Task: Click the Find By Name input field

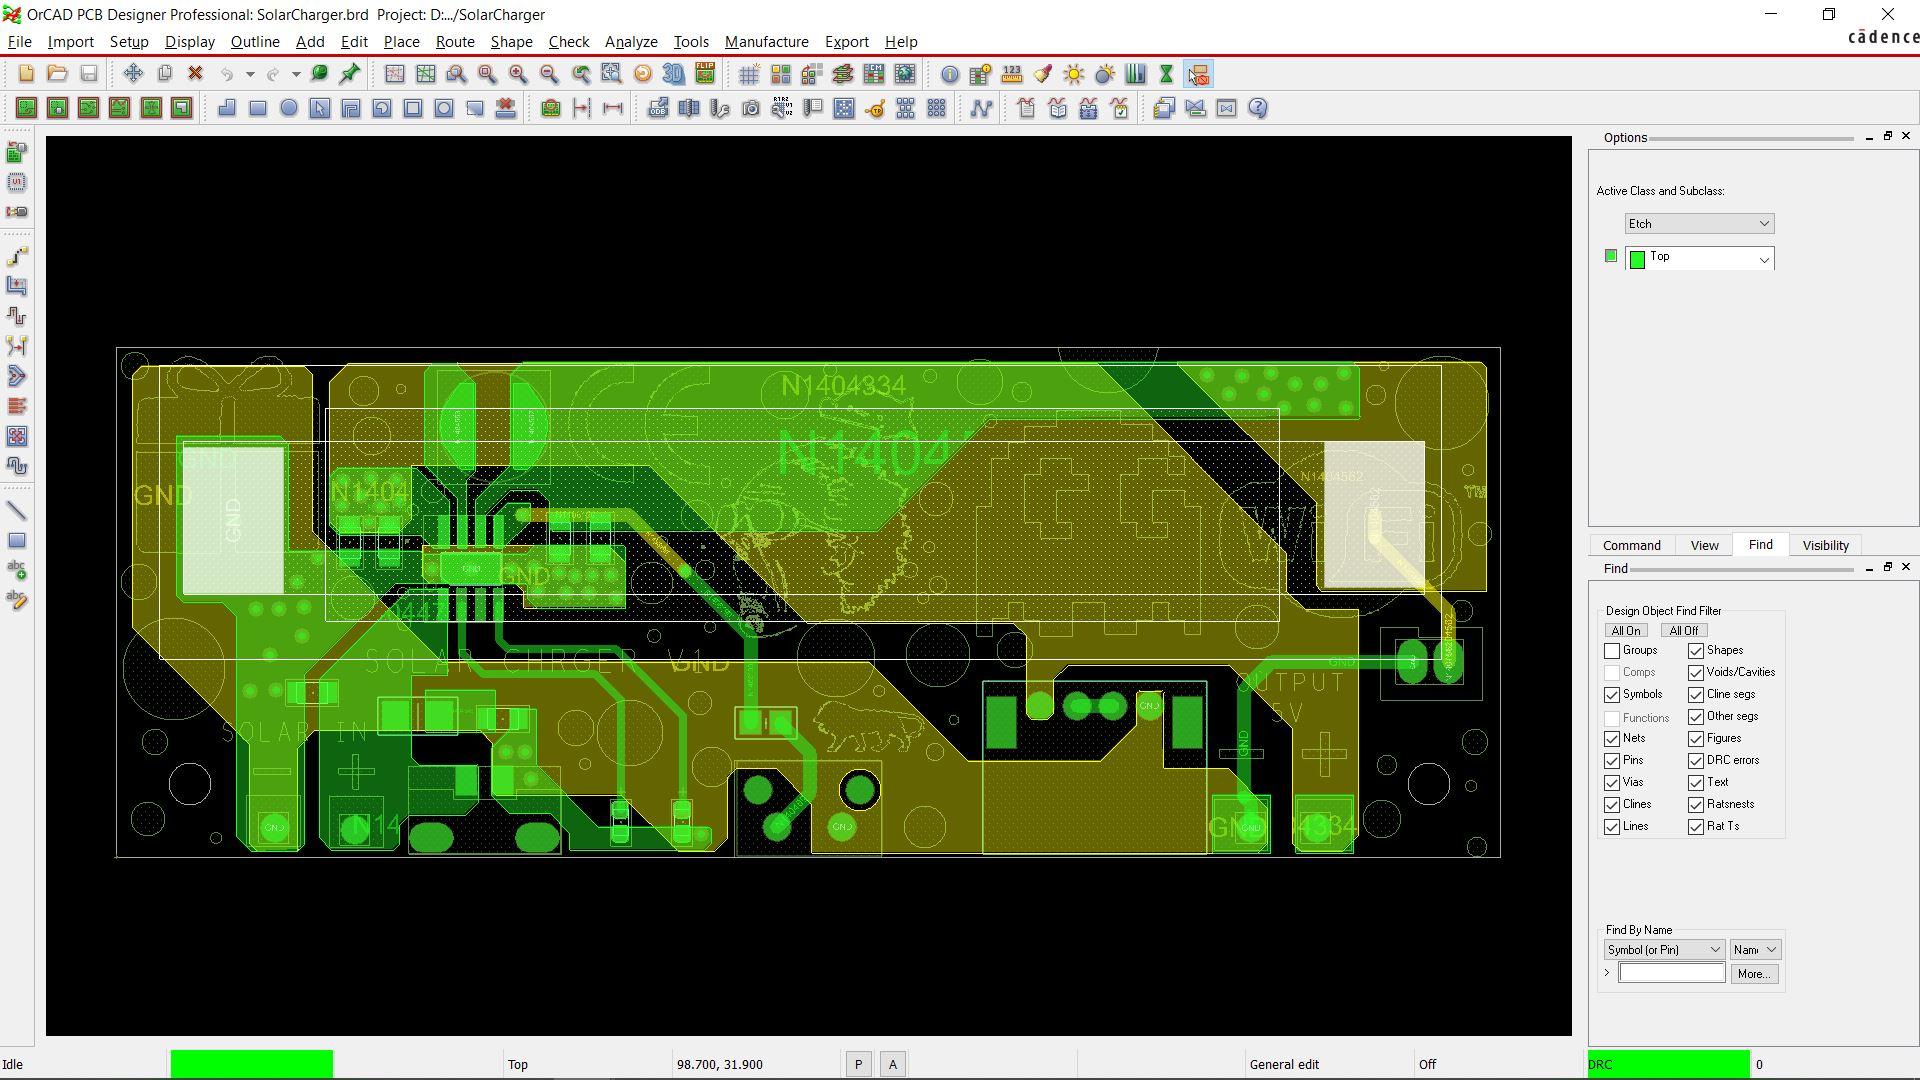Action: click(x=1672, y=973)
